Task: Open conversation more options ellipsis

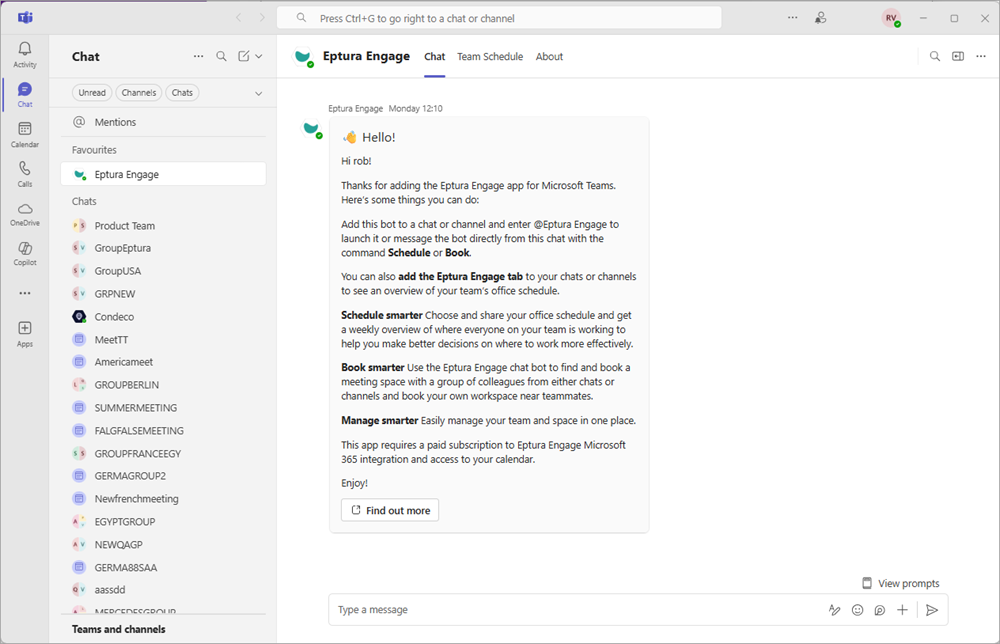Action: tap(981, 56)
